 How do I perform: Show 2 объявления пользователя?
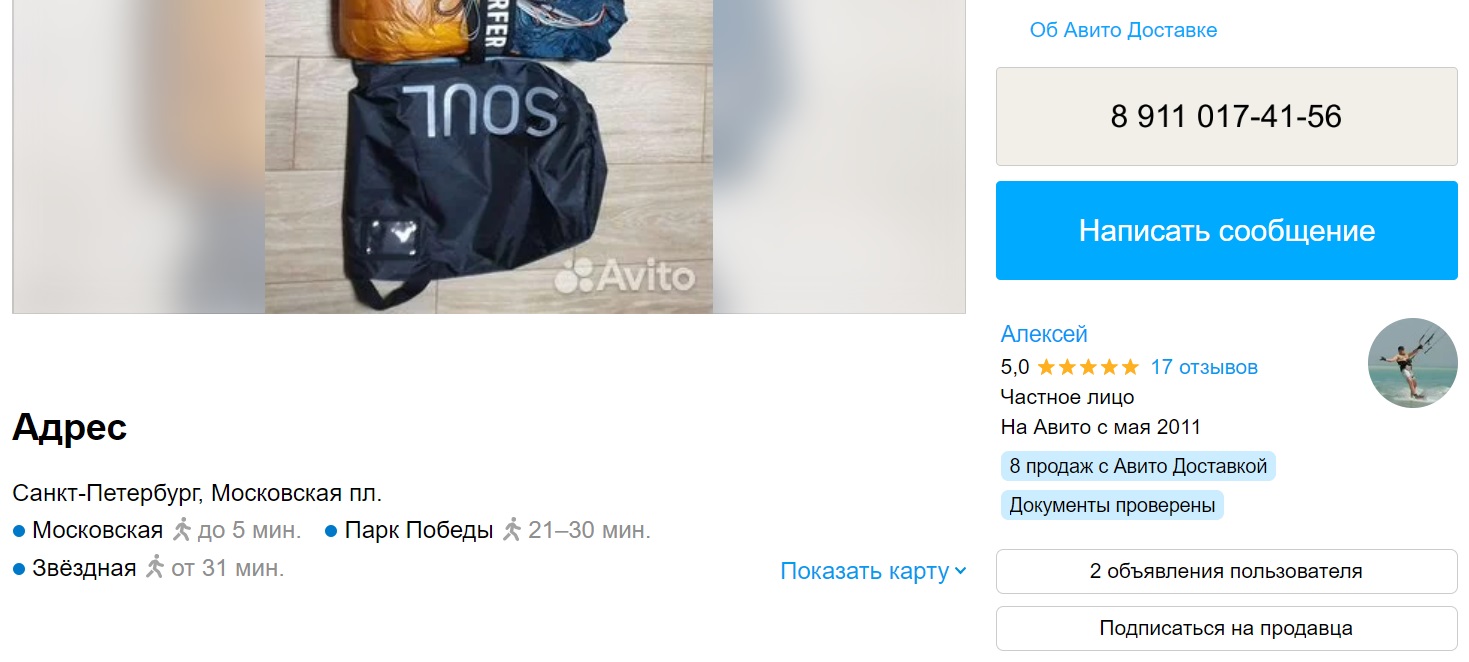point(1226,572)
